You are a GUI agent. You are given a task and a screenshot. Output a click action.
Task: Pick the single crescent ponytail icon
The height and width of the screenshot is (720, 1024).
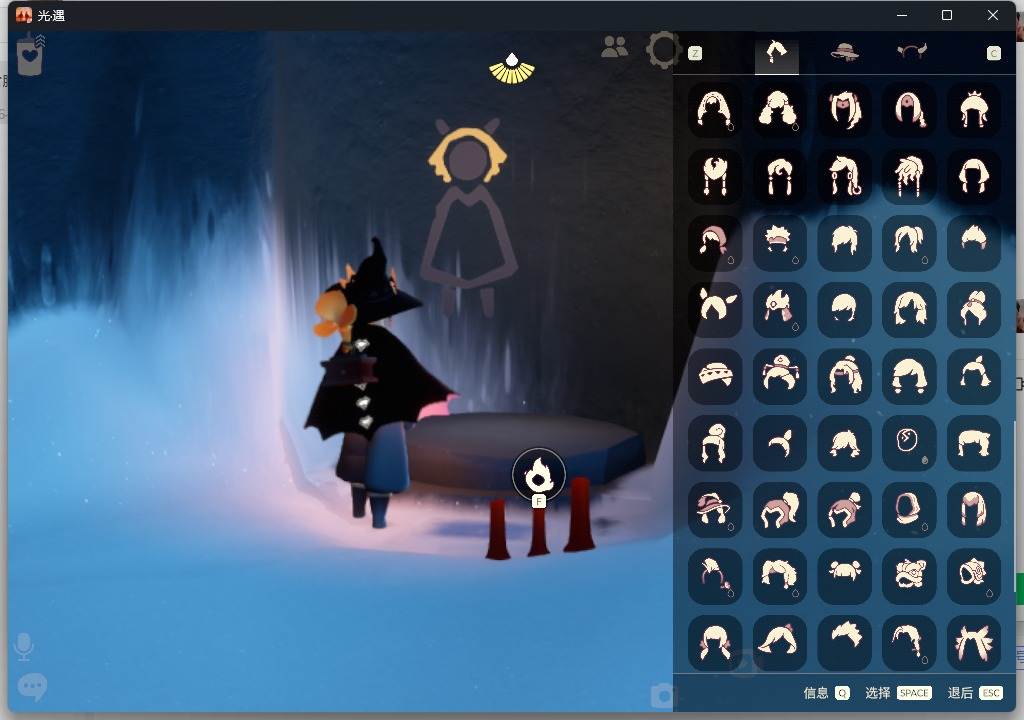(779, 443)
